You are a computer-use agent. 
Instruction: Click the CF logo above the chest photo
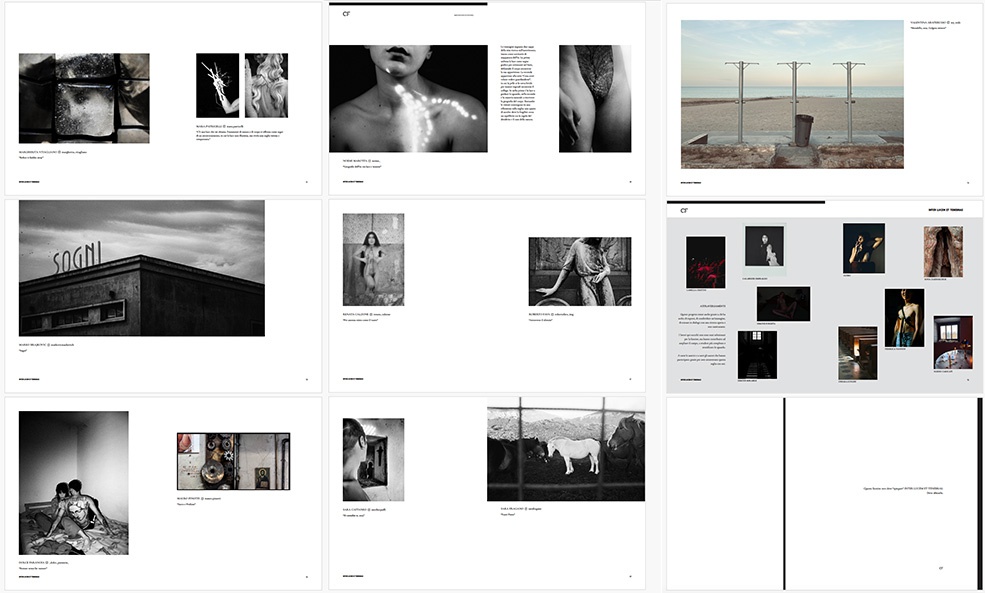(x=346, y=14)
